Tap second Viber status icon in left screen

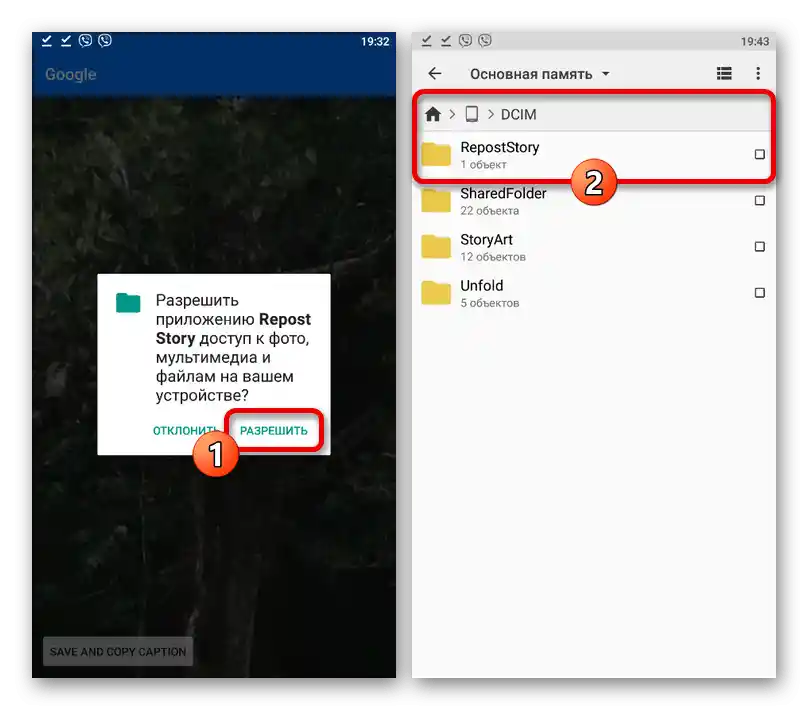coord(105,40)
